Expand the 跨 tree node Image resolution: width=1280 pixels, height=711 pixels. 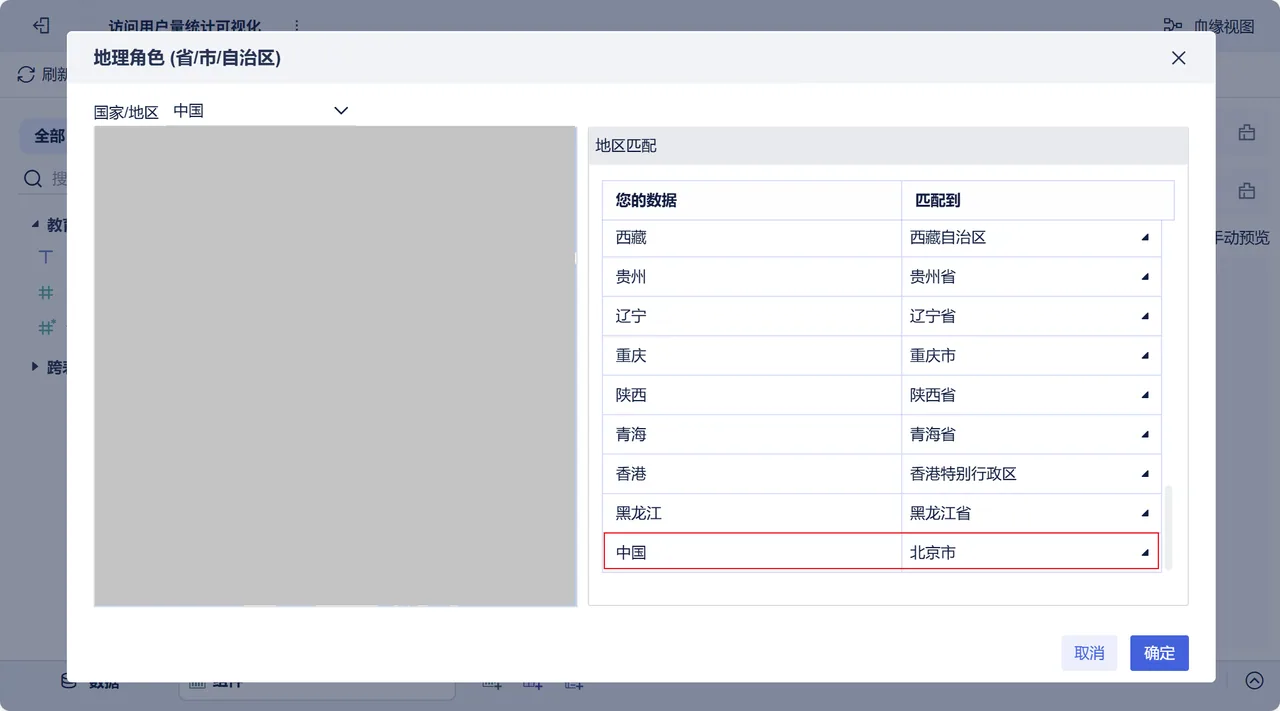(35, 367)
